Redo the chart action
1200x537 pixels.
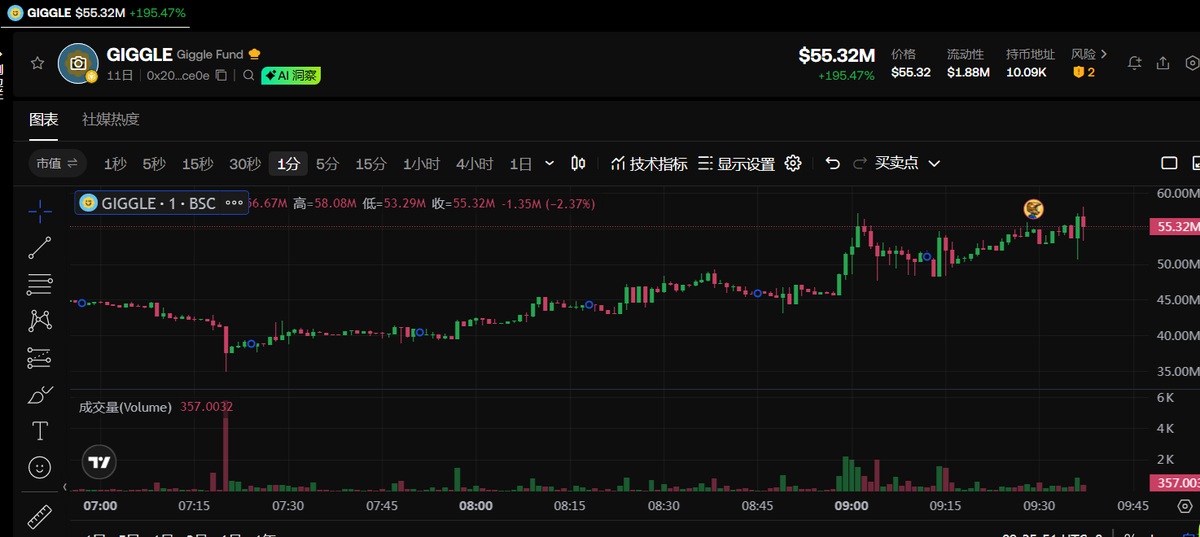pos(859,163)
